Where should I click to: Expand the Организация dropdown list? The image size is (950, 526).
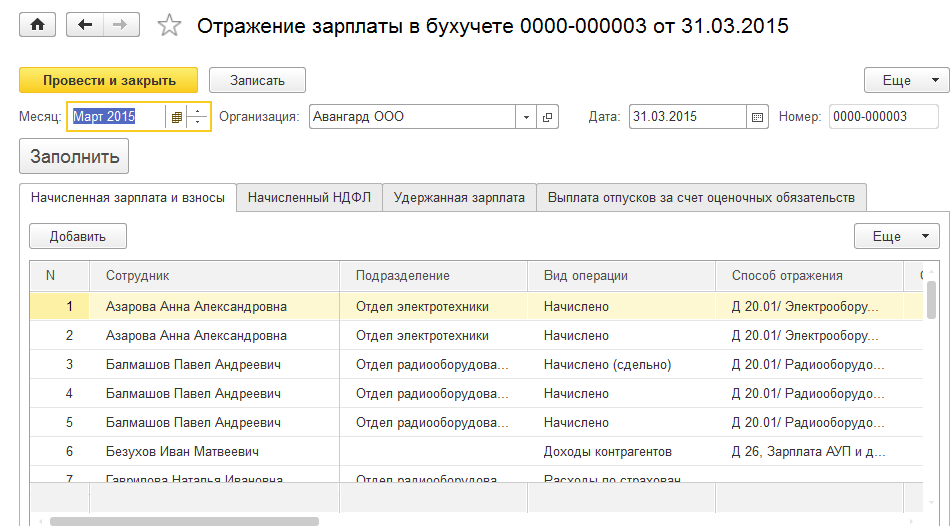point(526,117)
